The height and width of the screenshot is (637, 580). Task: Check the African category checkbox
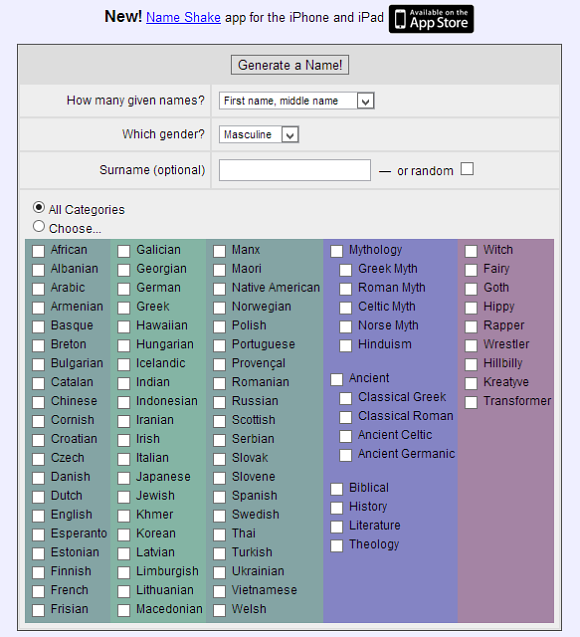[x=39, y=251]
